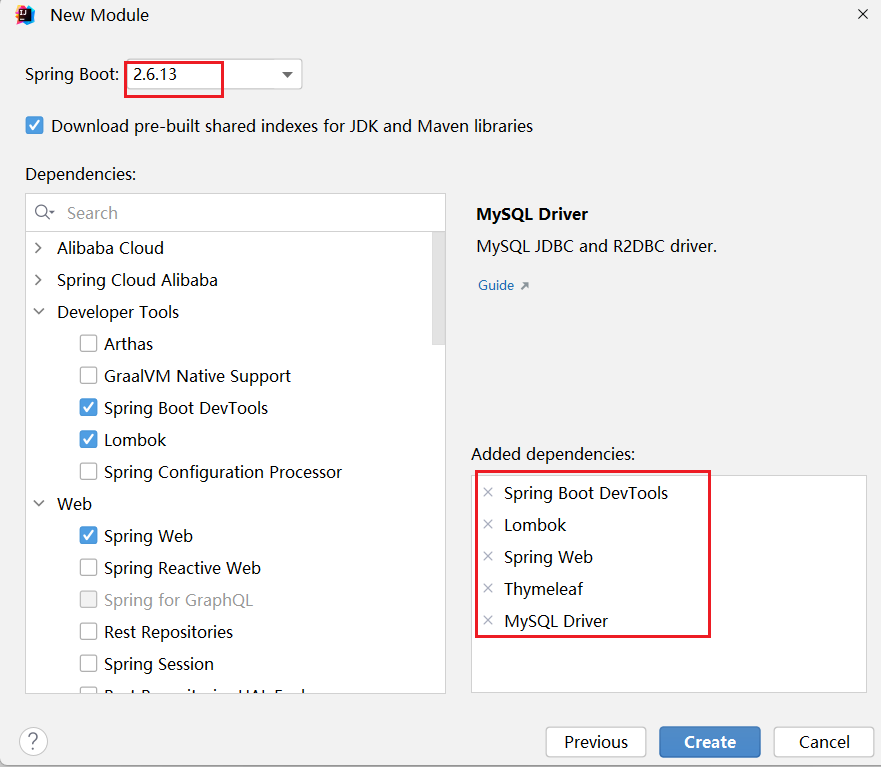Select Spring Web in added dependencies list
Screen dimensions: 881x767
tap(548, 557)
